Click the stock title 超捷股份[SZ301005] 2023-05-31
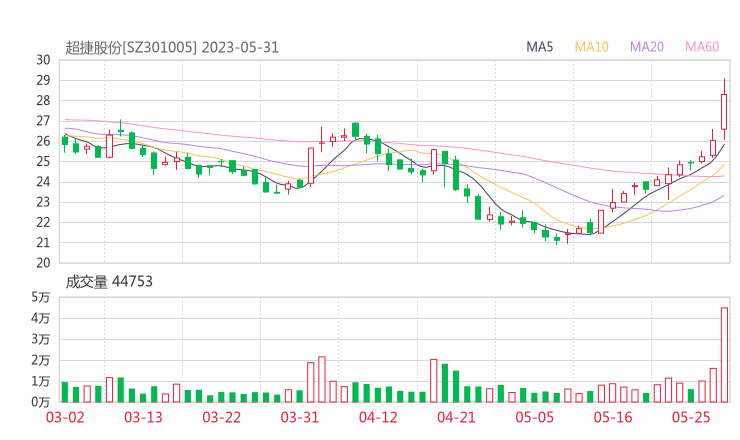The image size is (740, 440). pyautogui.click(x=172, y=47)
